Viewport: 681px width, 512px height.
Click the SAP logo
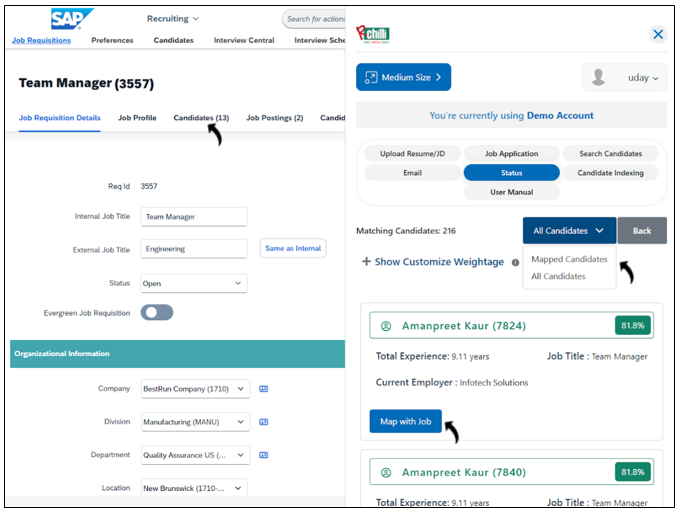[72, 19]
